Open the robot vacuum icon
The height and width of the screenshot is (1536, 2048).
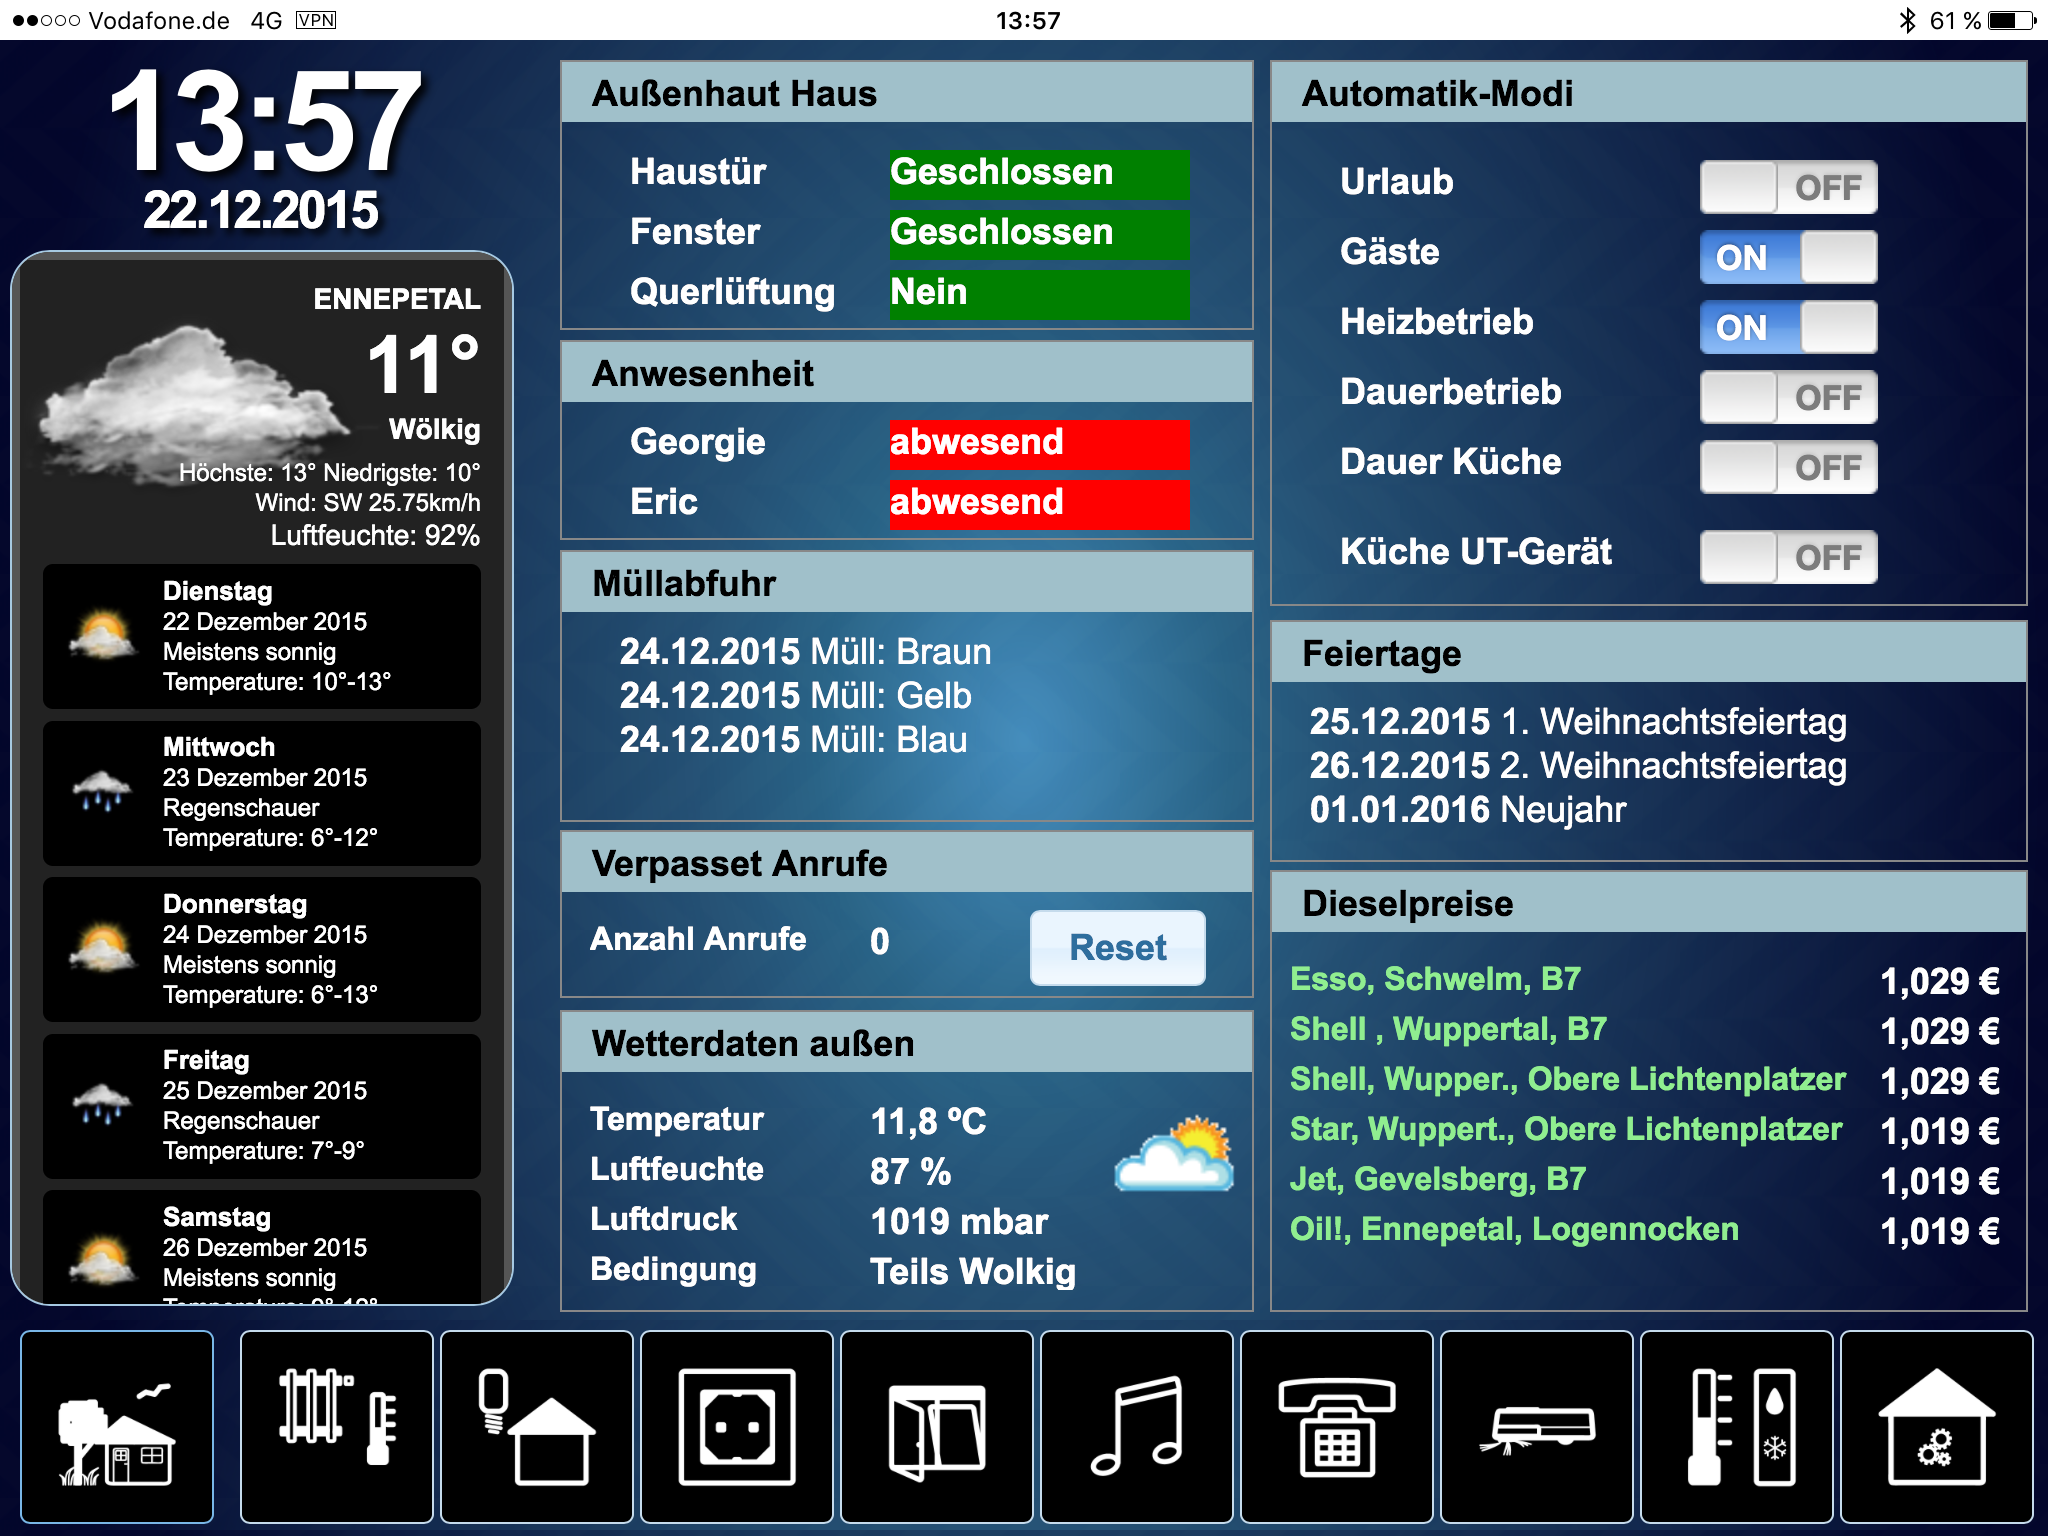[x=1537, y=1427]
